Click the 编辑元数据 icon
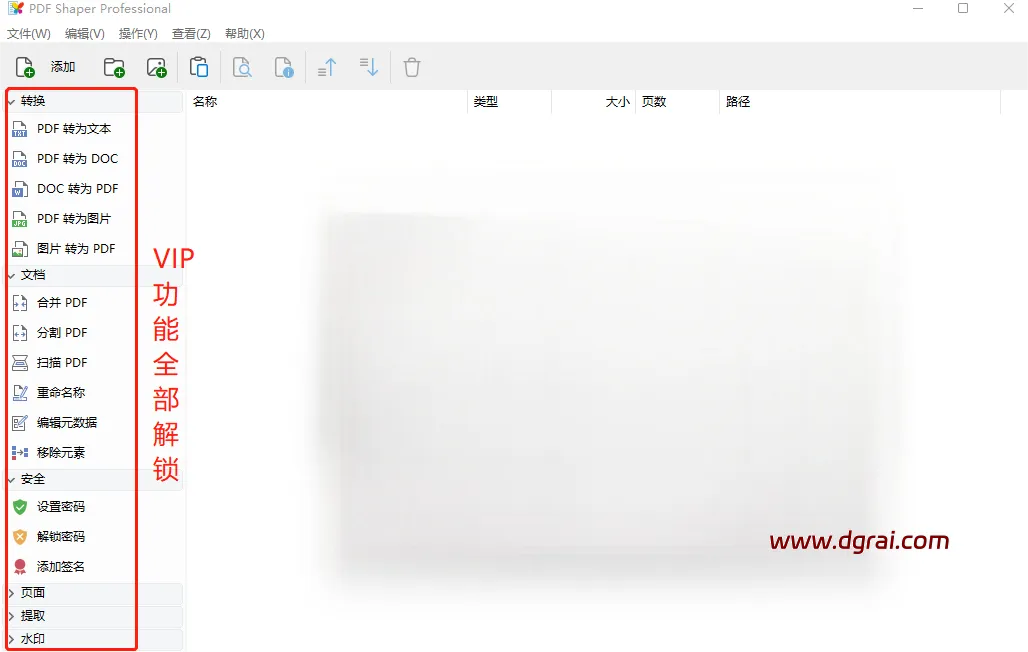Screen dimensions: 1028x652 click(x=20, y=423)
